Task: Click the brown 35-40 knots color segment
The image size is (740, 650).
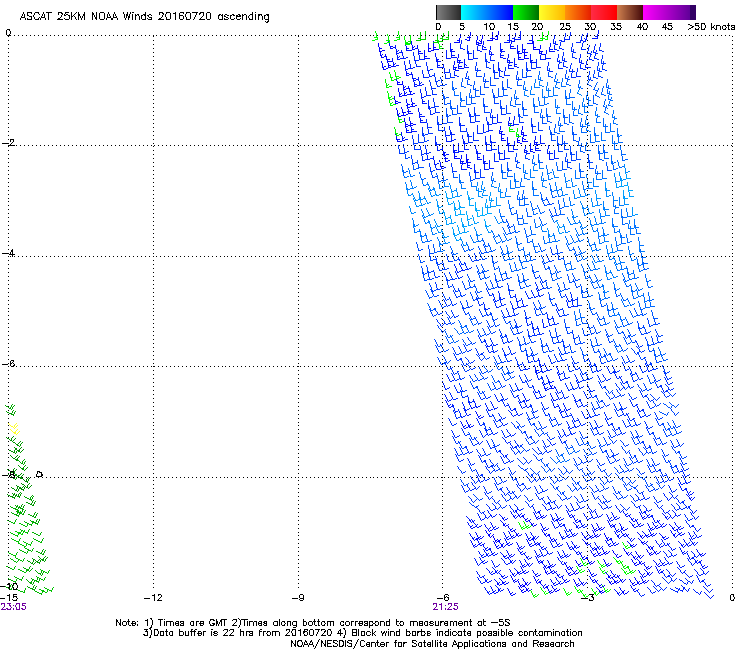Action: coord(630,12)
